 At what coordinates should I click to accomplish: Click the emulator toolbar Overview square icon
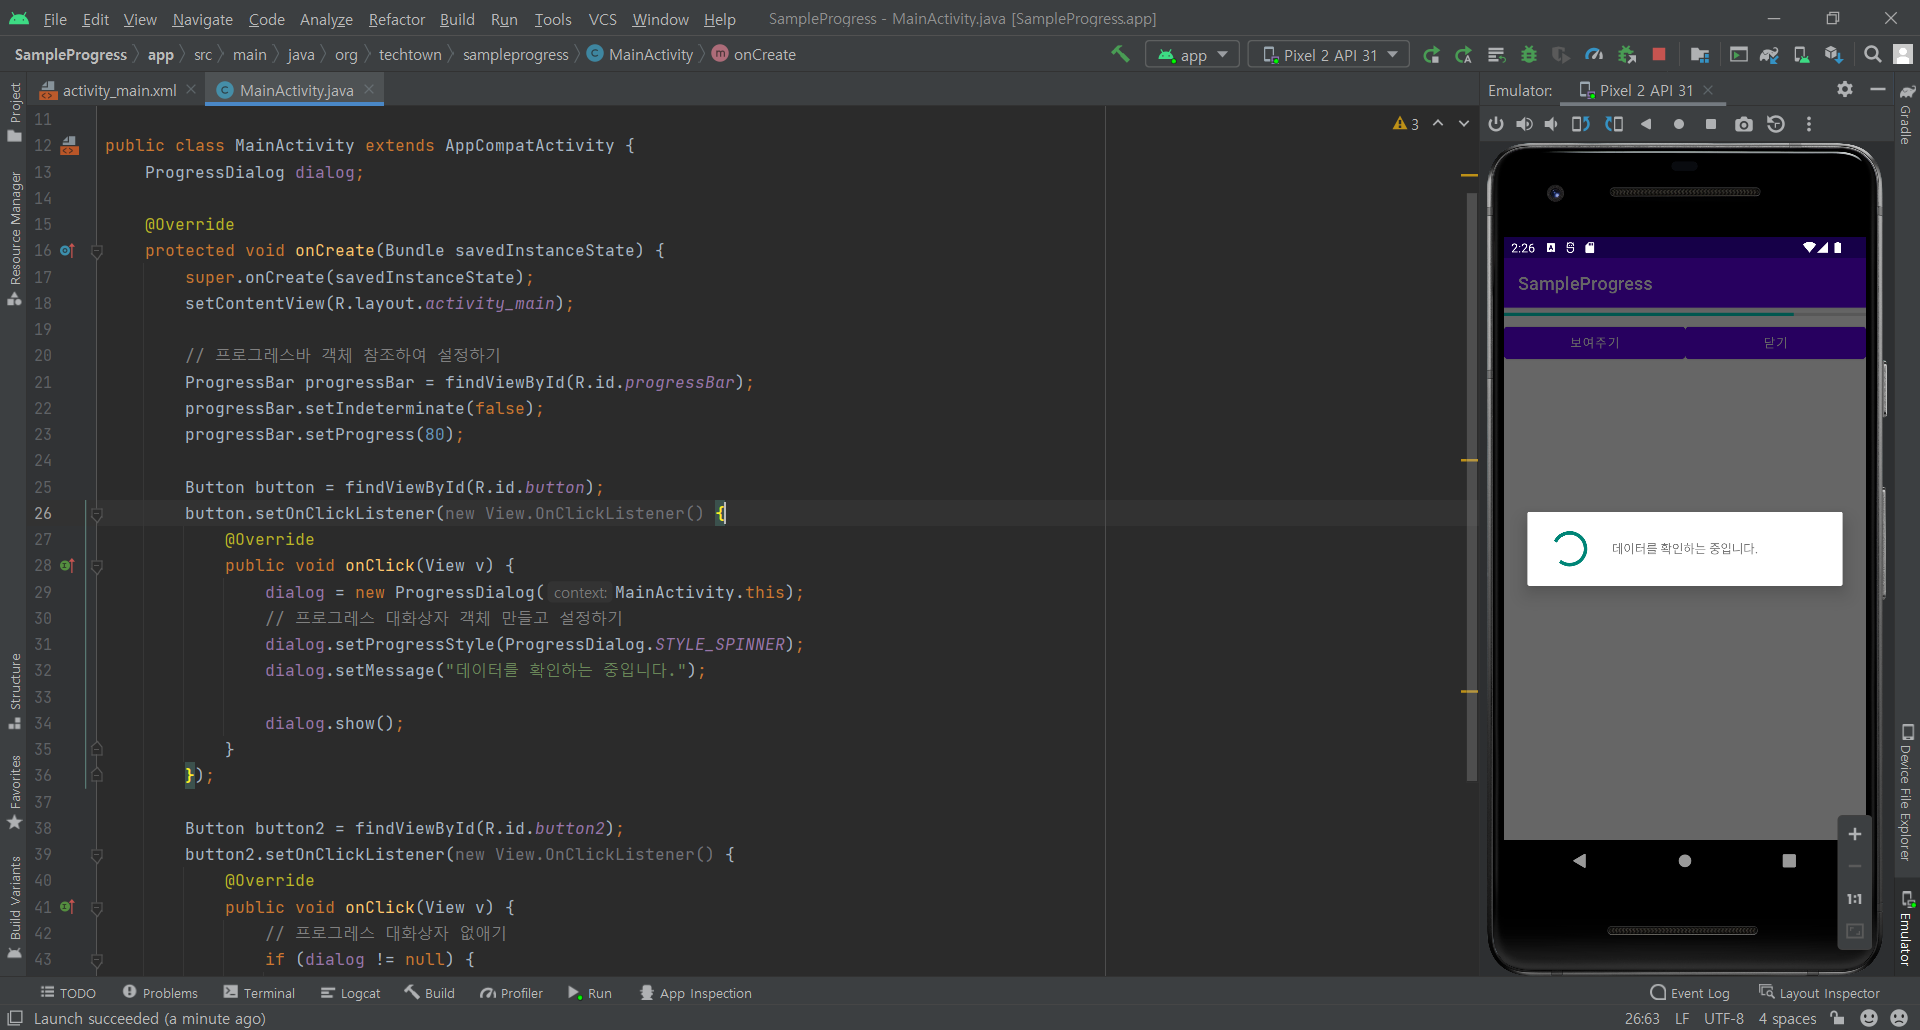point(1711,124)
